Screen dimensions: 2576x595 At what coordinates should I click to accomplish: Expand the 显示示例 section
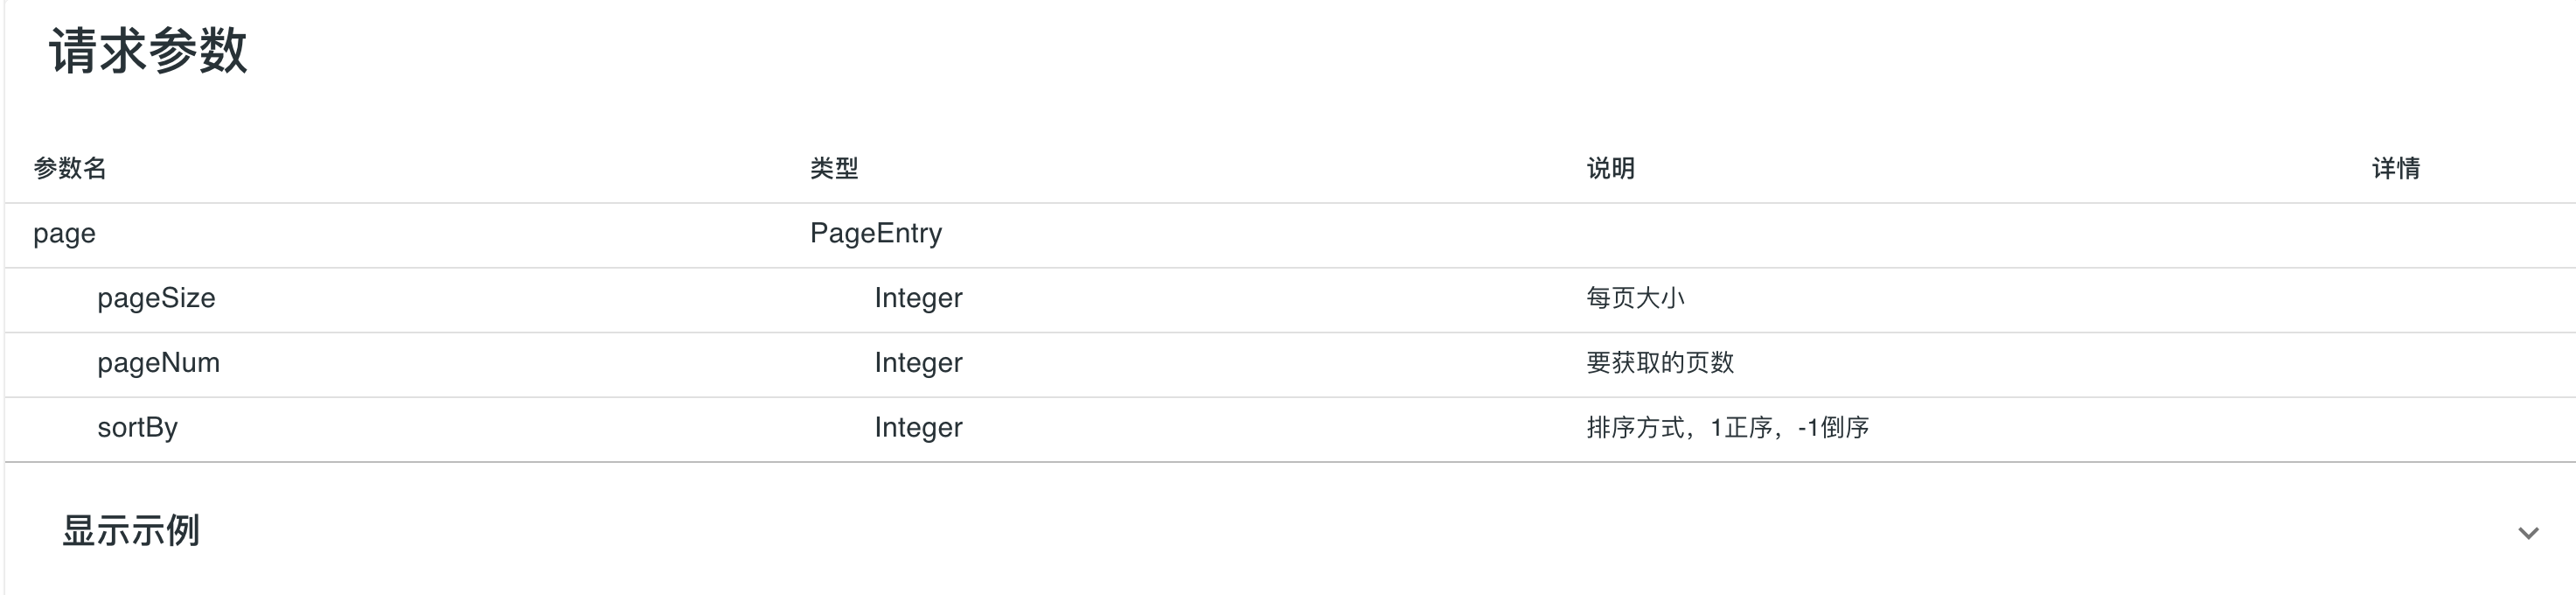(x=131, y=531)
